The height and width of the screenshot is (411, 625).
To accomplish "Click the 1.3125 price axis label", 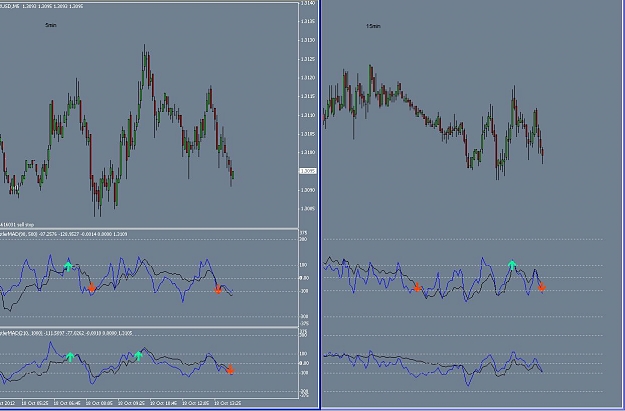I will point(308,59).
